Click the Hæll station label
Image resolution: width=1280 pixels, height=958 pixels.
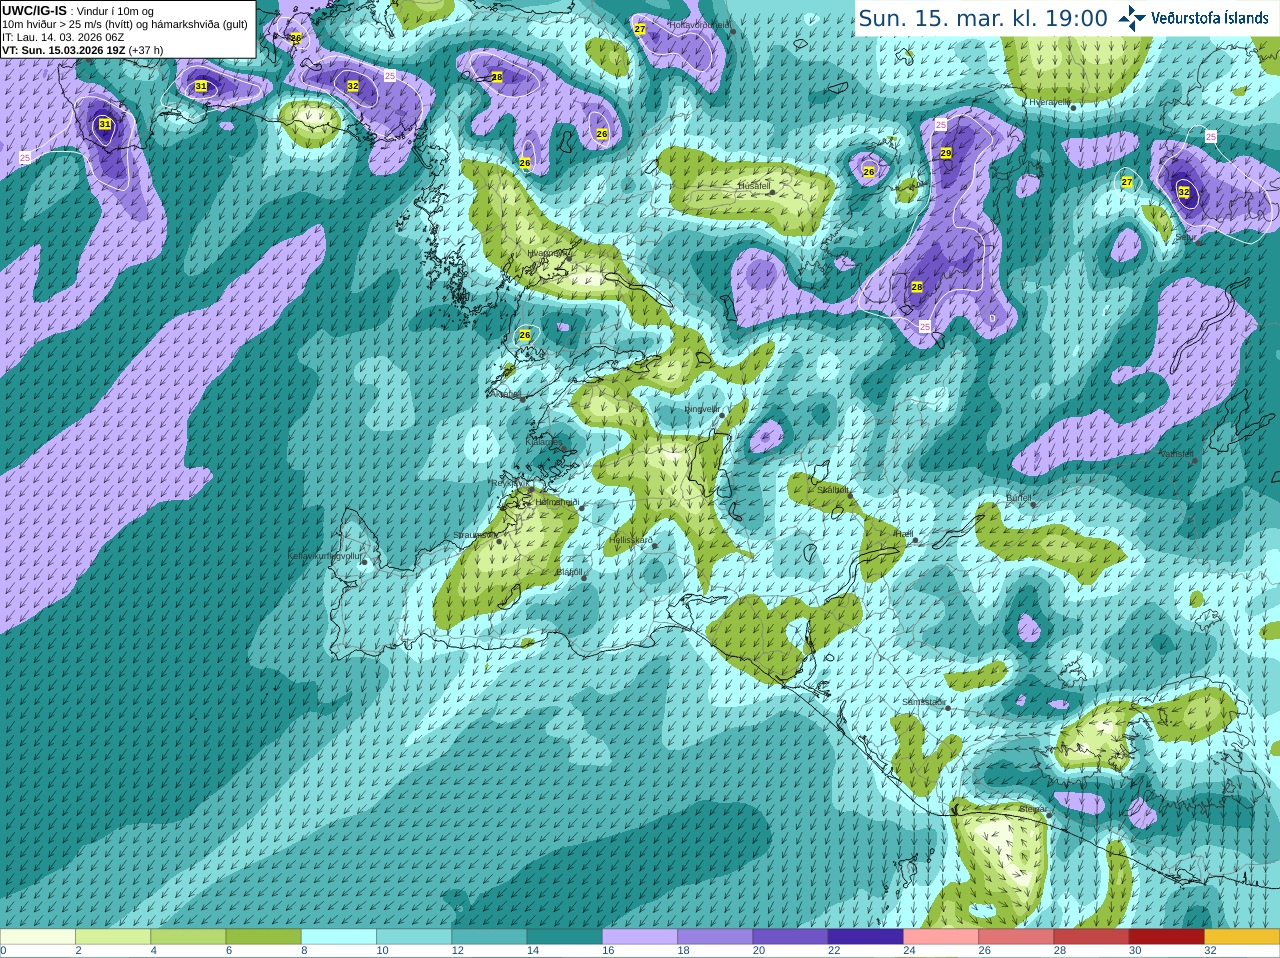(x=903, y=534)
